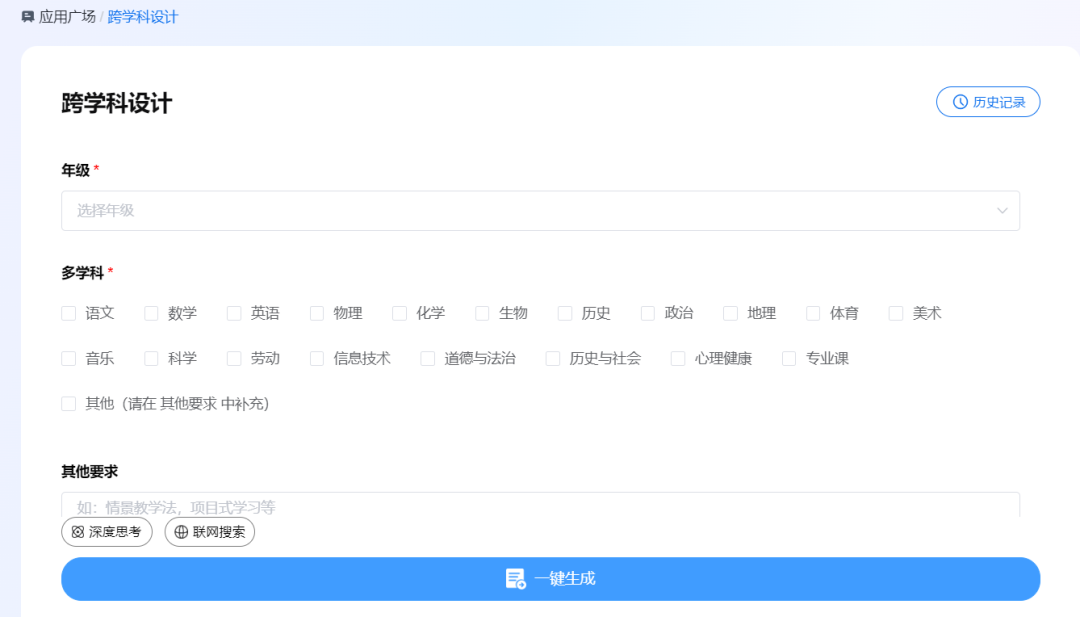
Task: Check the 化学 checkbox
Action: (399, 313)
